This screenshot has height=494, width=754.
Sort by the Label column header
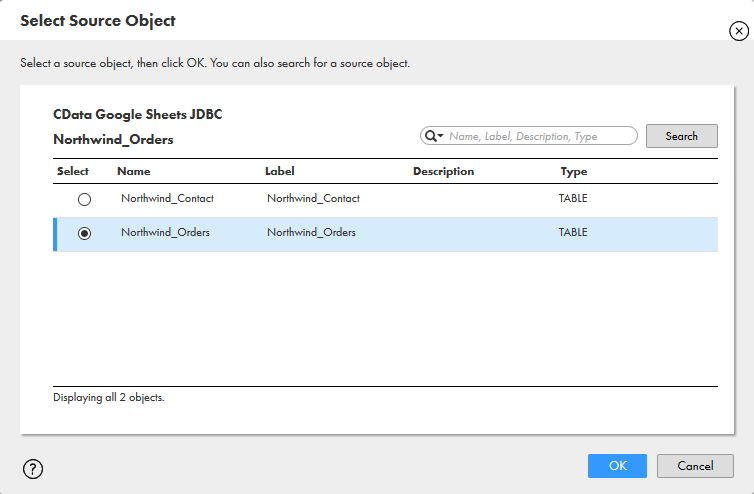279,171
